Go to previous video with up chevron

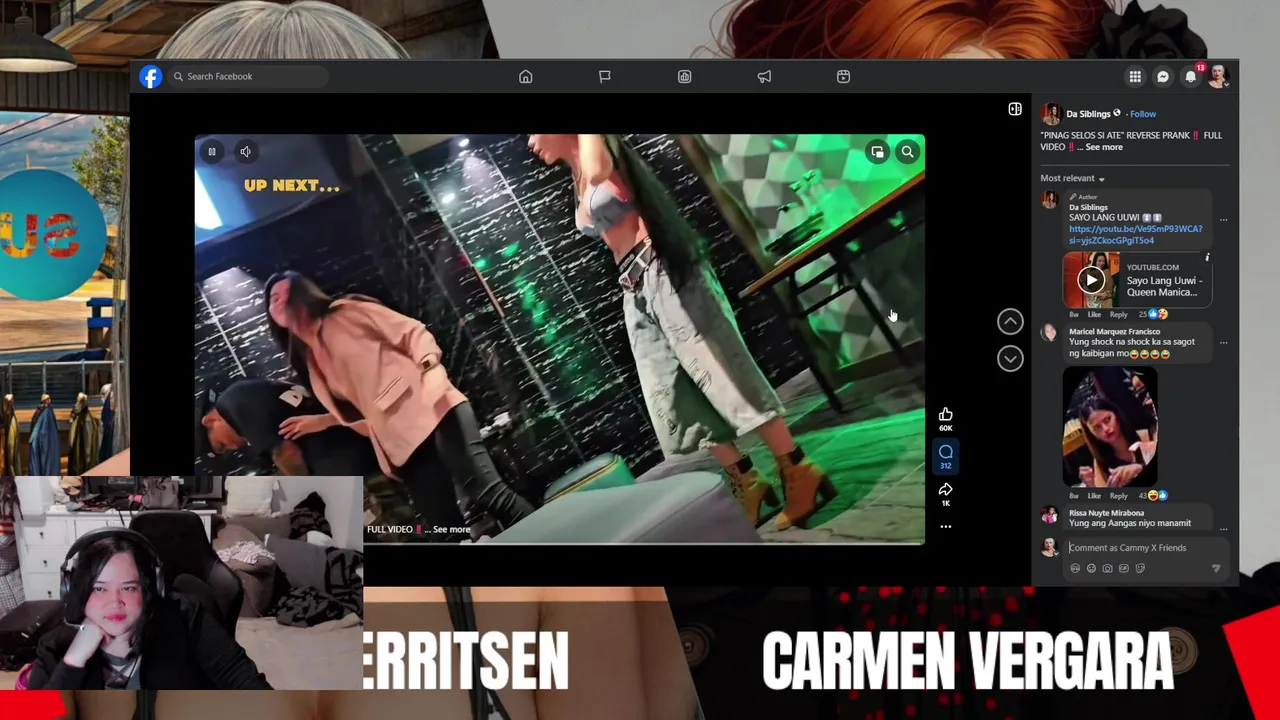(1010, 321)
